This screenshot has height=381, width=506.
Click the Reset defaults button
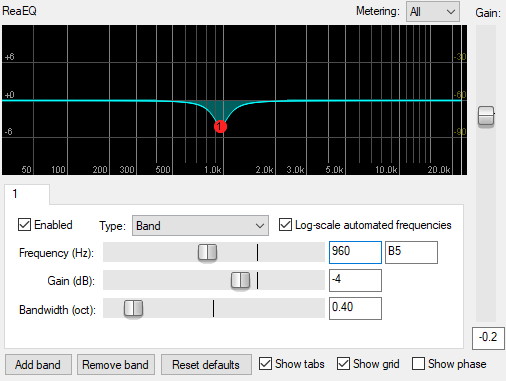point(206,365)
